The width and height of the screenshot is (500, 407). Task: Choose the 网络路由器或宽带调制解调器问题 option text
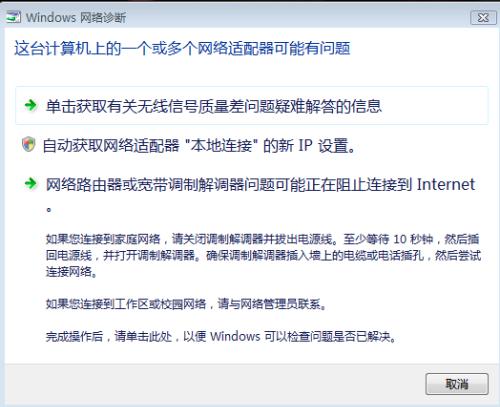(x=260, y=184)
